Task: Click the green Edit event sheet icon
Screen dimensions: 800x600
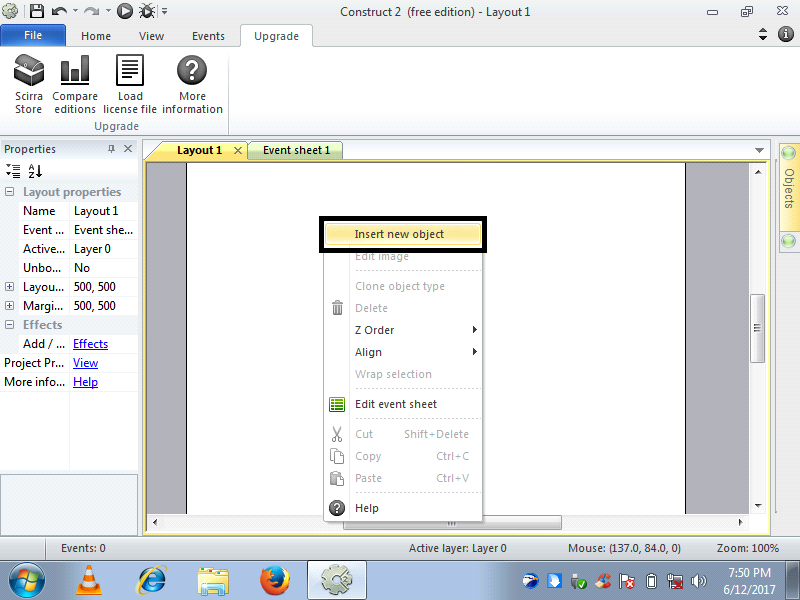Action: 337,404
